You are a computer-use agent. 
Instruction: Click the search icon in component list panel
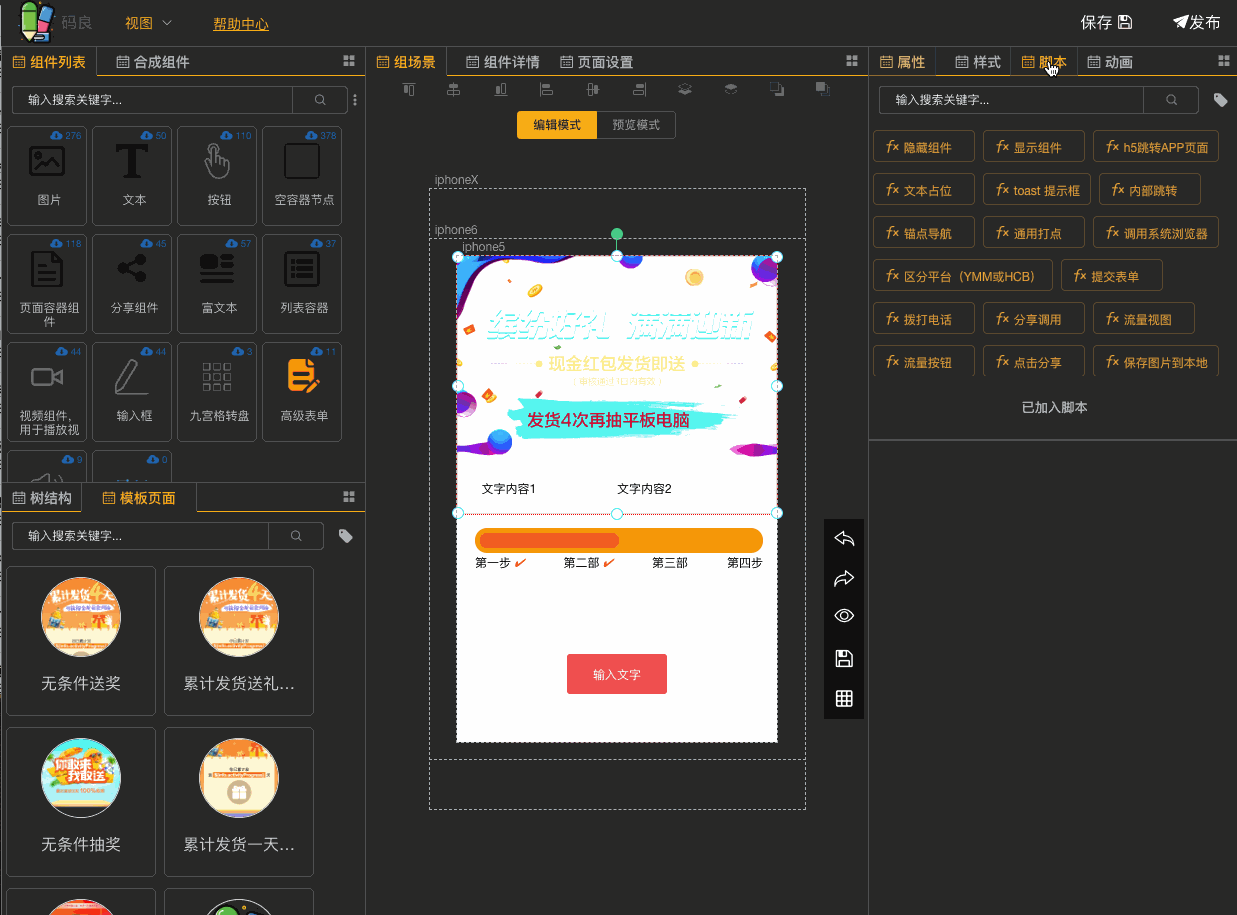320,100
